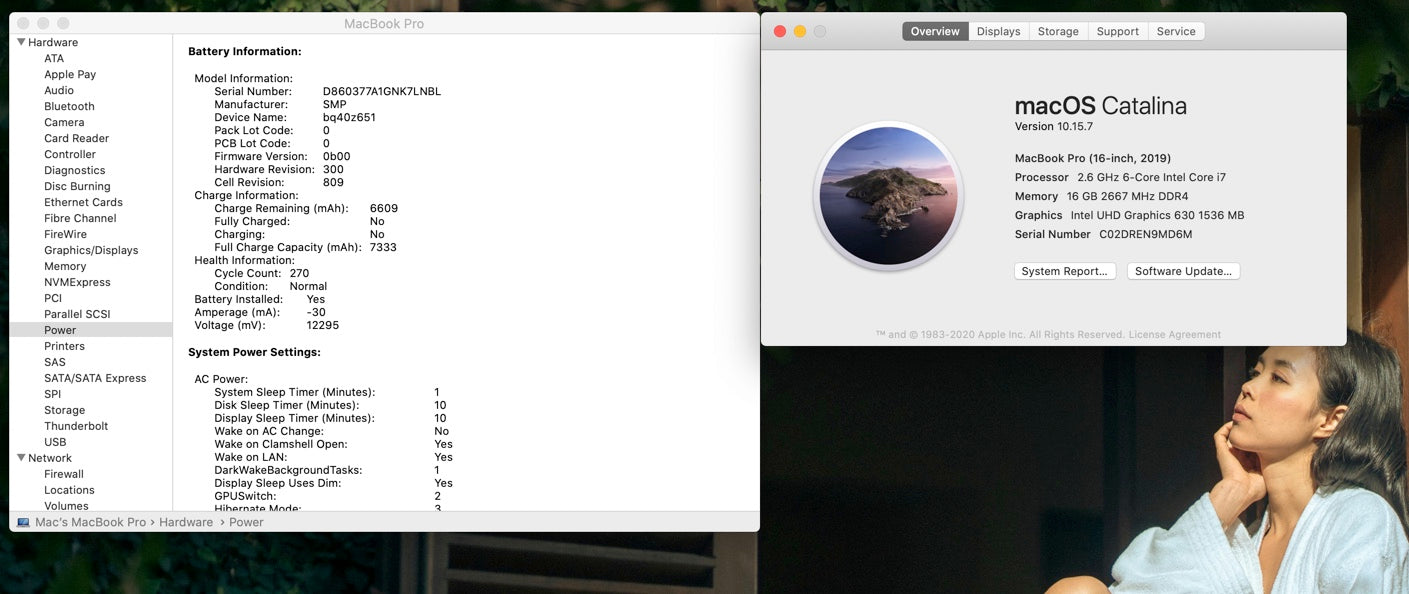The image size is (1409, 594).
Task: Select Bluetooth in the hardware sidebar
Action: click(x=69, y=106)
